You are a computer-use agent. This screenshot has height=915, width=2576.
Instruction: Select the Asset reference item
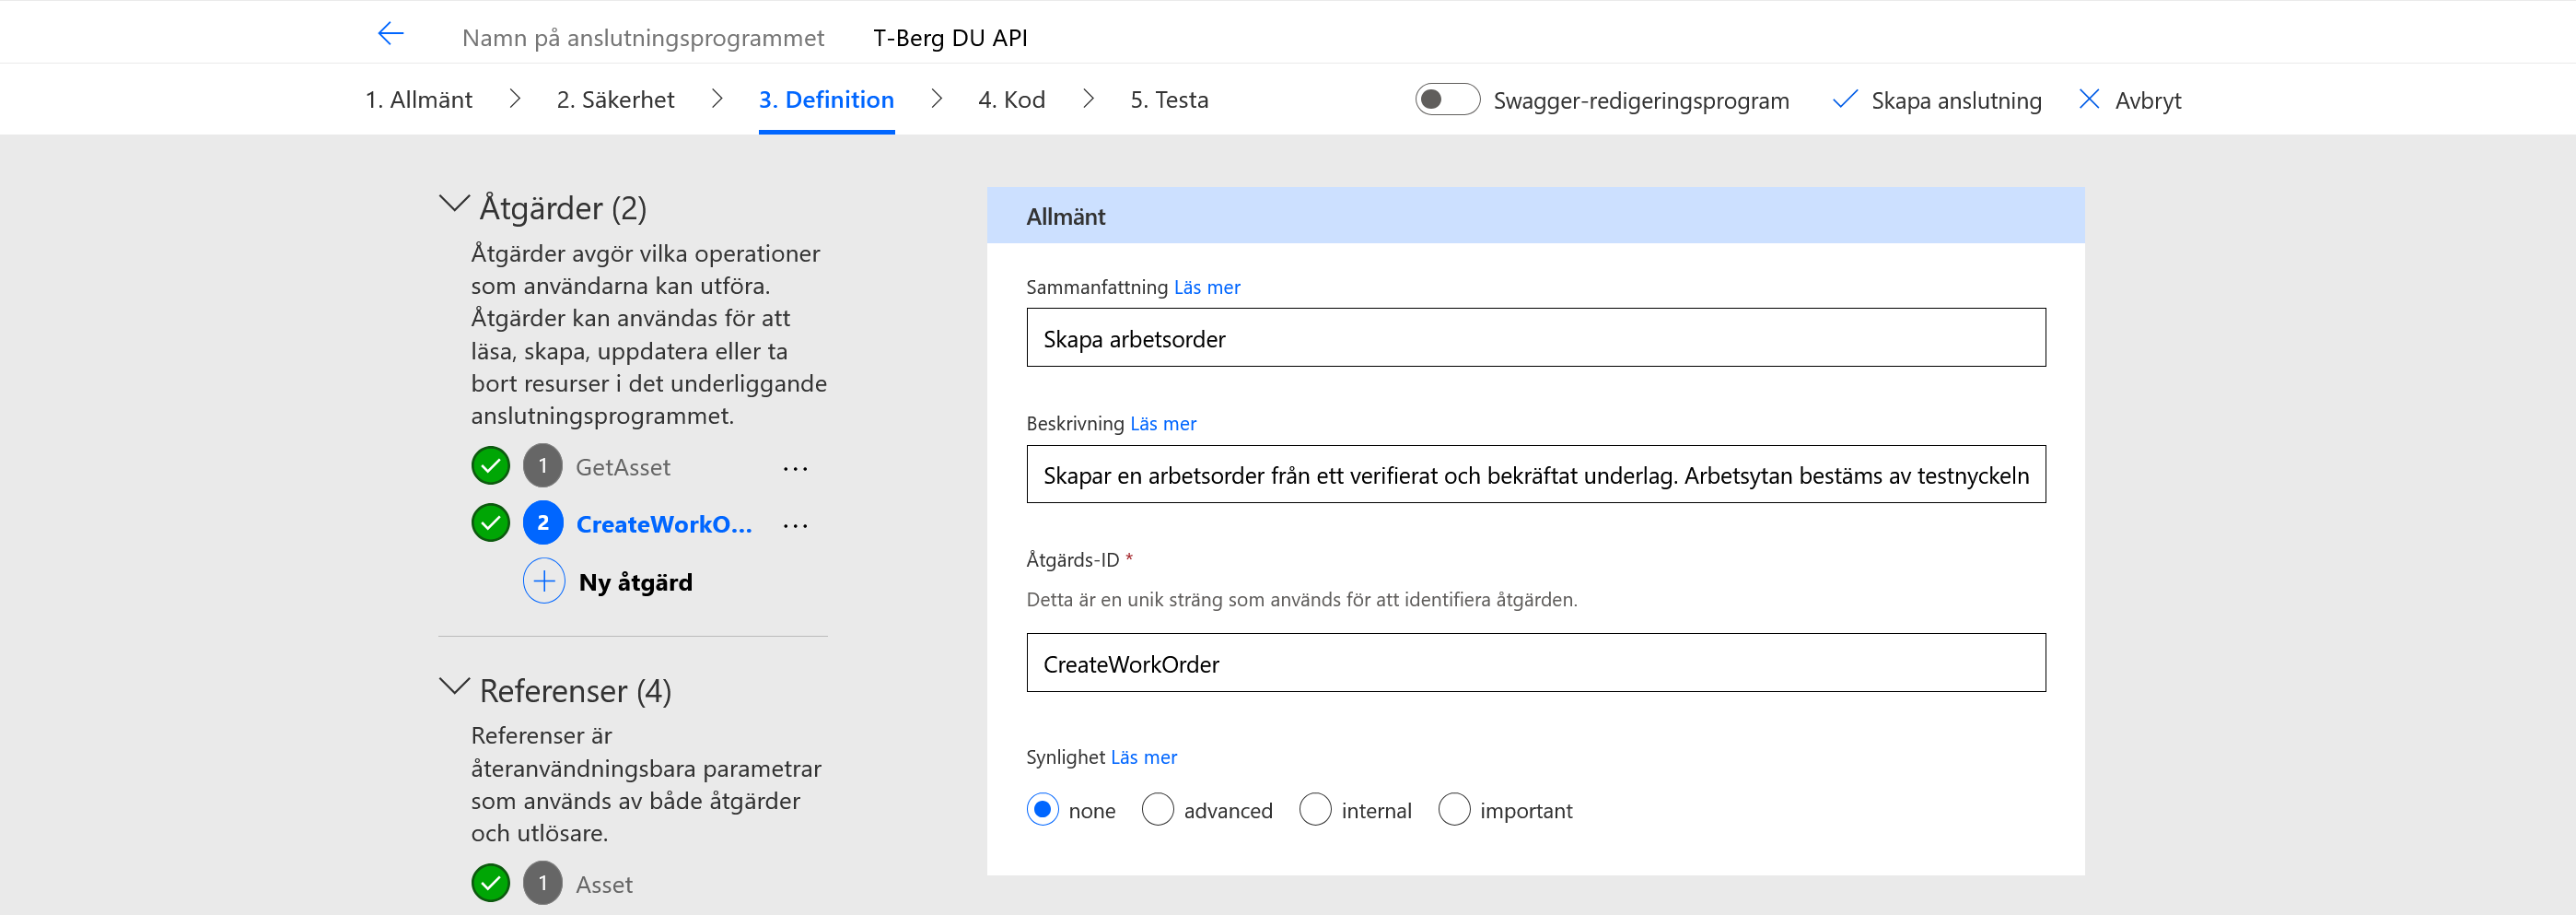603,884
